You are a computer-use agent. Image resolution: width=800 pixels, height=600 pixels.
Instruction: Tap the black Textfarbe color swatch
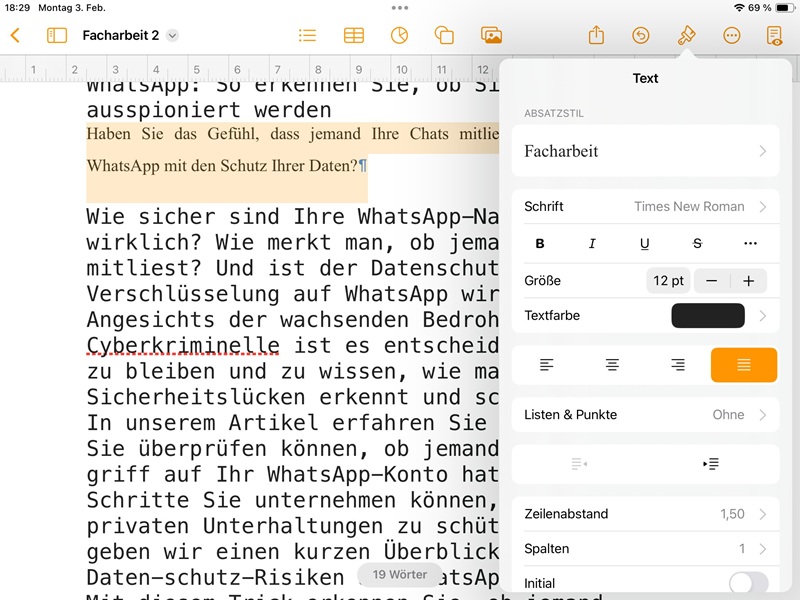coord(708,316)
